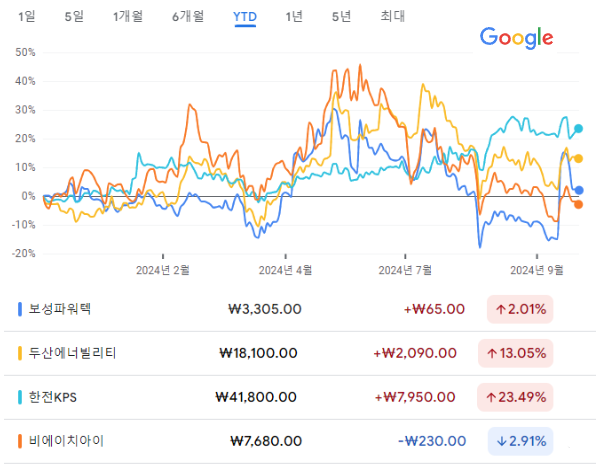
Task: Click the +₩7,950.00 change amount
Action: coord(415,397)
